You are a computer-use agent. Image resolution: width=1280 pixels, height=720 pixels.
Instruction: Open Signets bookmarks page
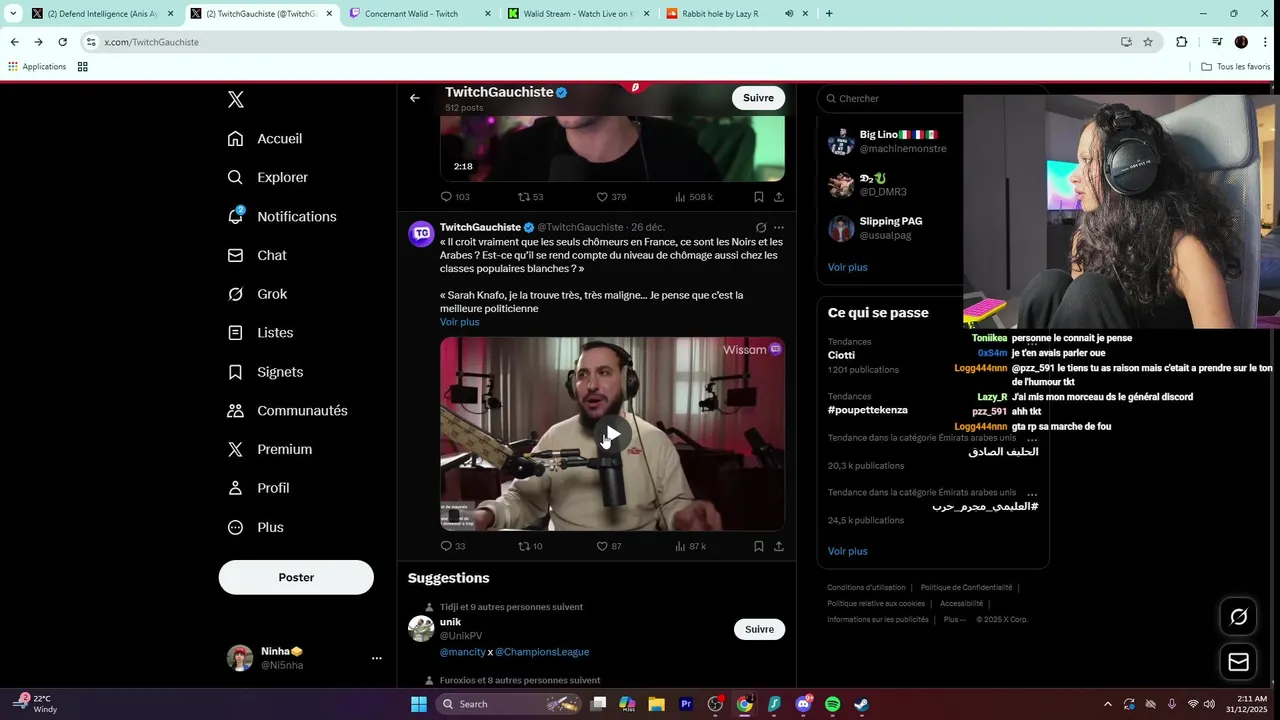(265, 372)
